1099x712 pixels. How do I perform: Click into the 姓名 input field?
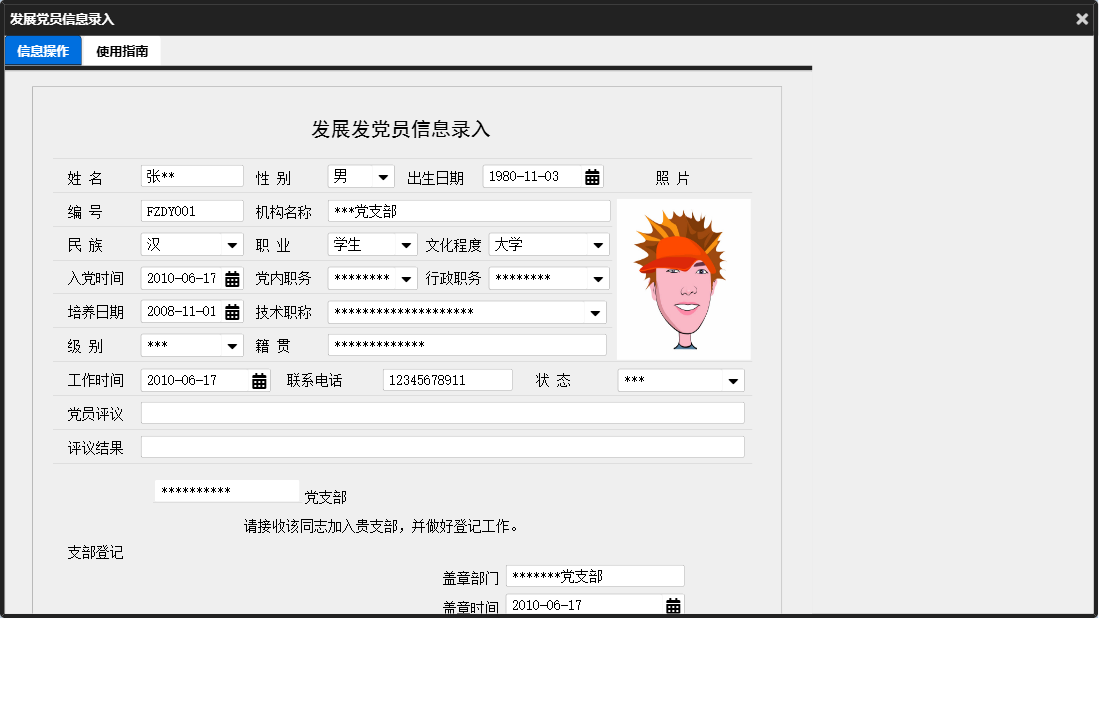click(192, 175)
